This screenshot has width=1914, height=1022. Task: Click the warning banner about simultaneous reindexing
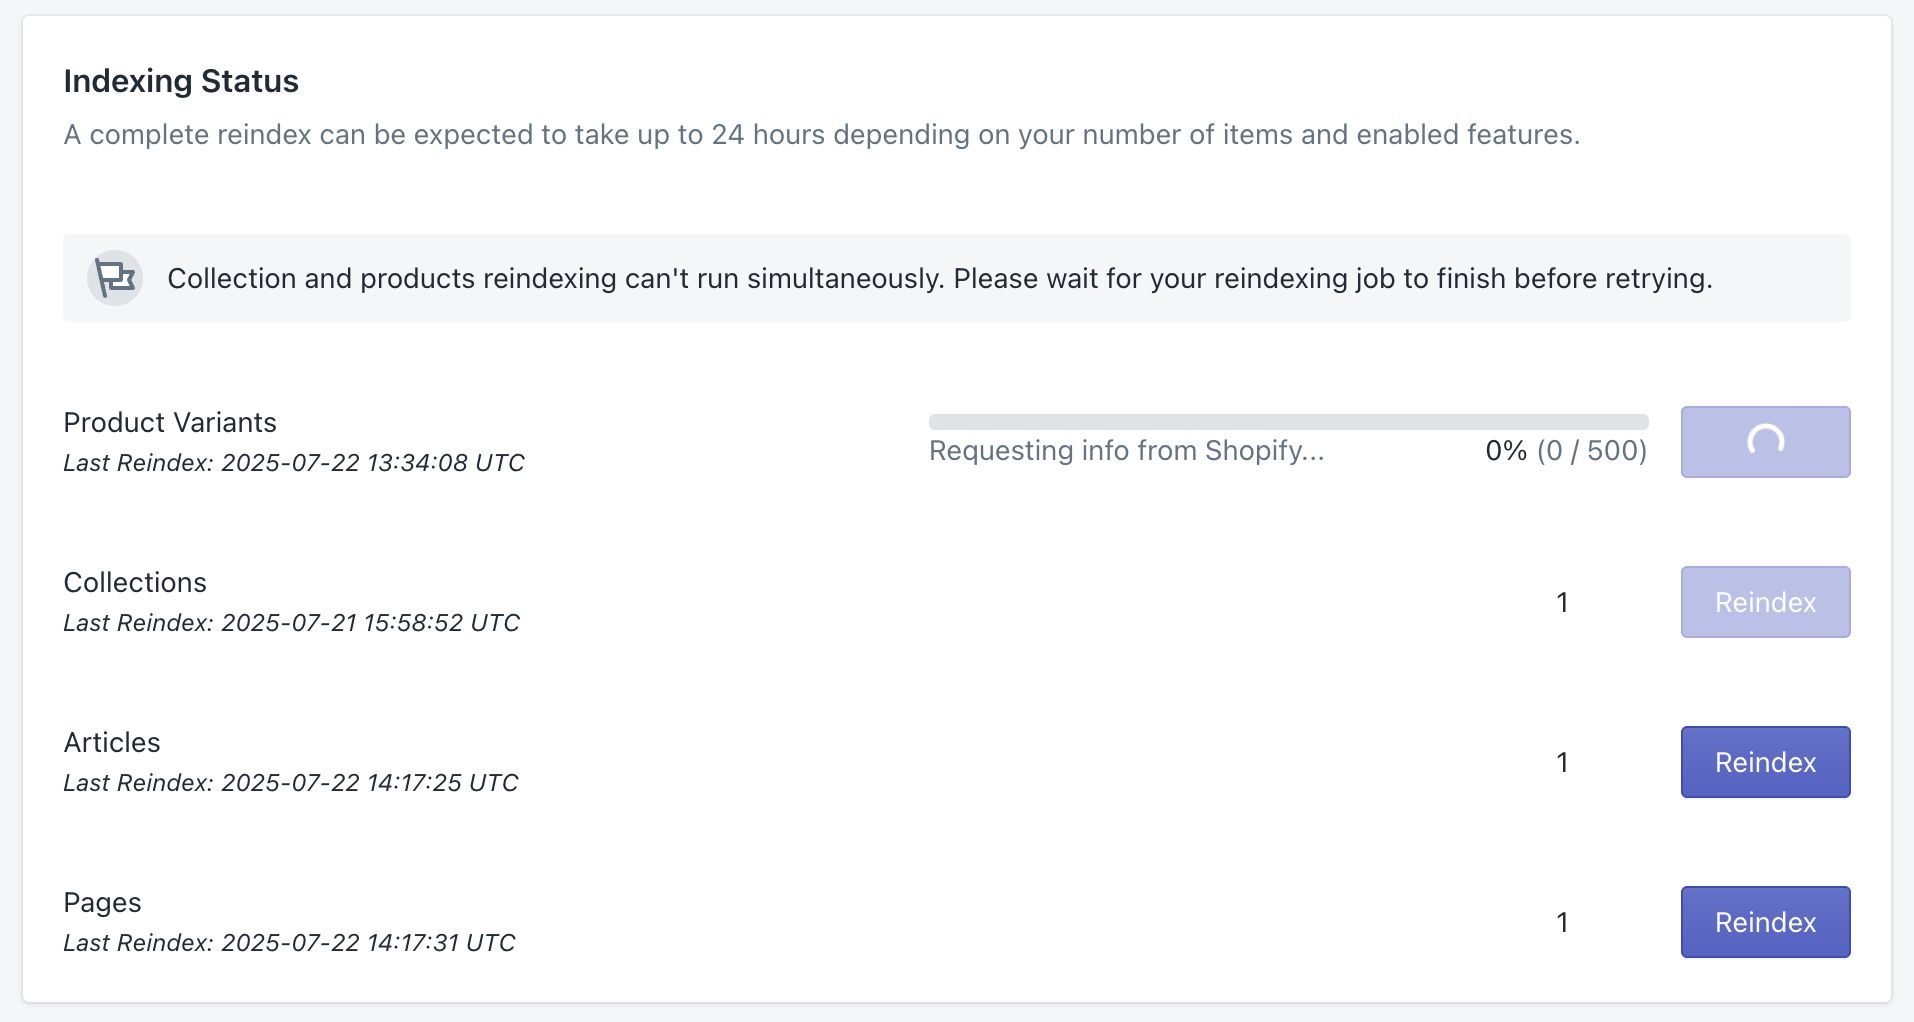(940, 278)
